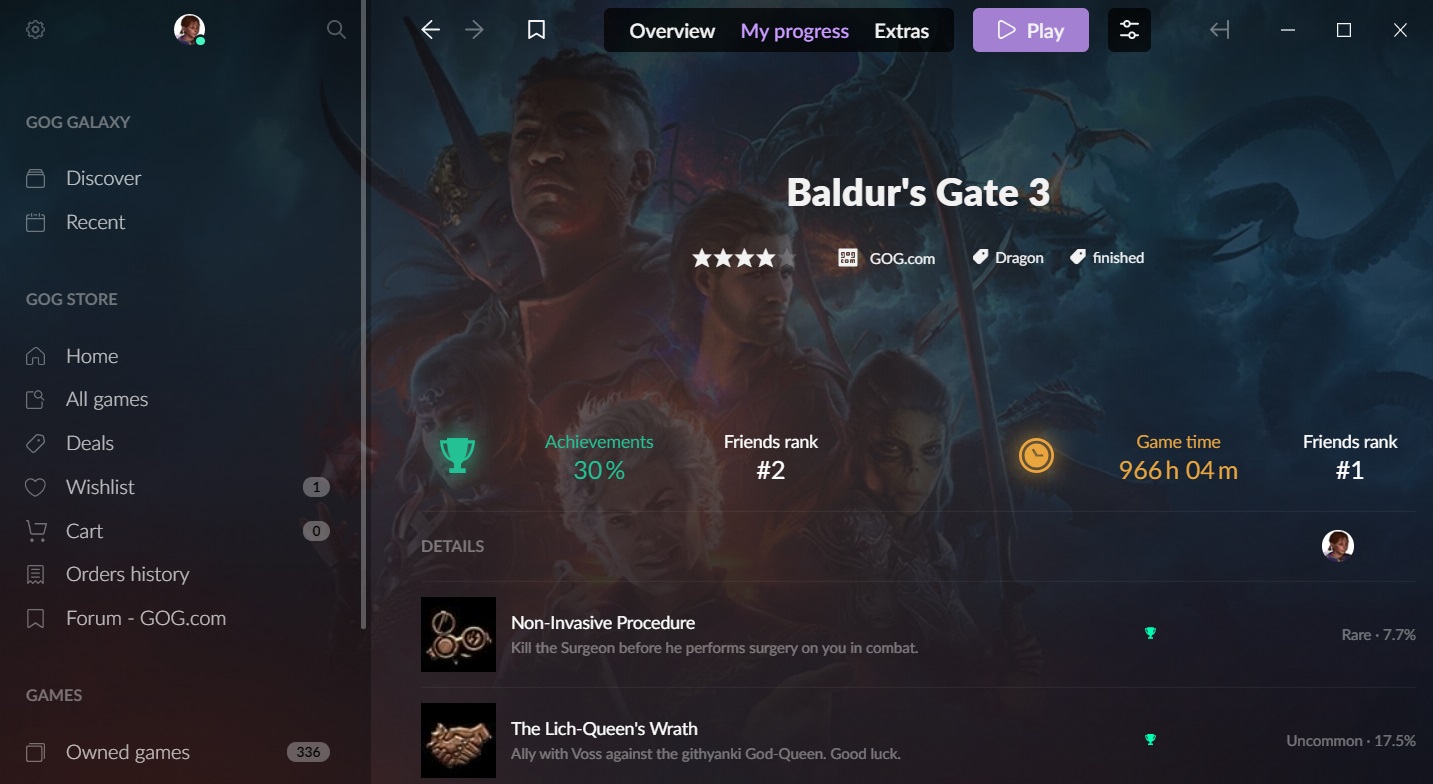Switch to the Extras tab
This screenshot has height=784, width=1433.
click(x=901, y=31)
